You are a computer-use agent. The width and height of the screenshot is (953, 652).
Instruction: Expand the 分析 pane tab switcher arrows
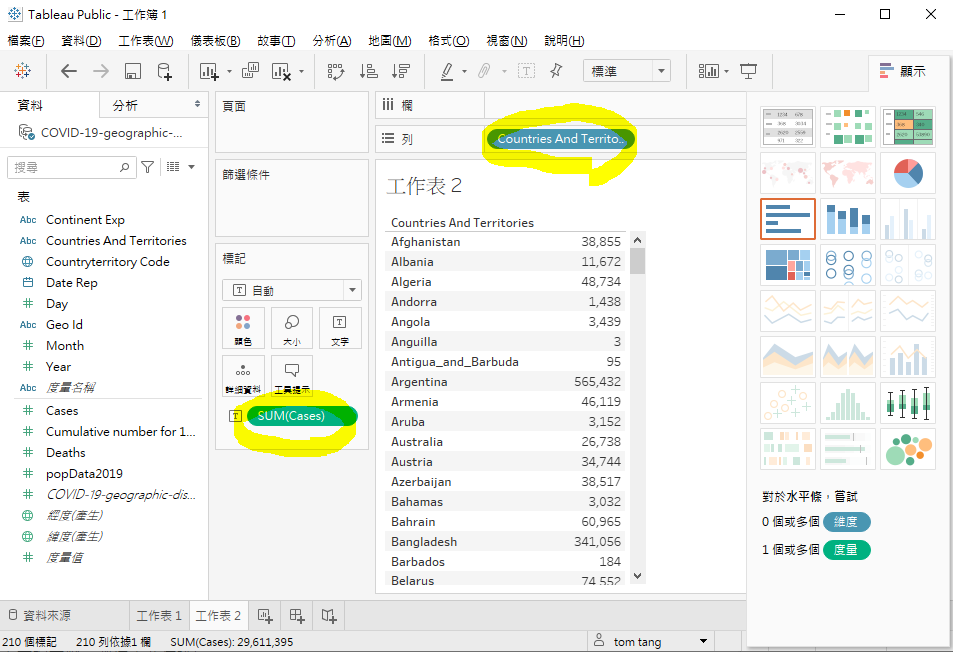198,104
